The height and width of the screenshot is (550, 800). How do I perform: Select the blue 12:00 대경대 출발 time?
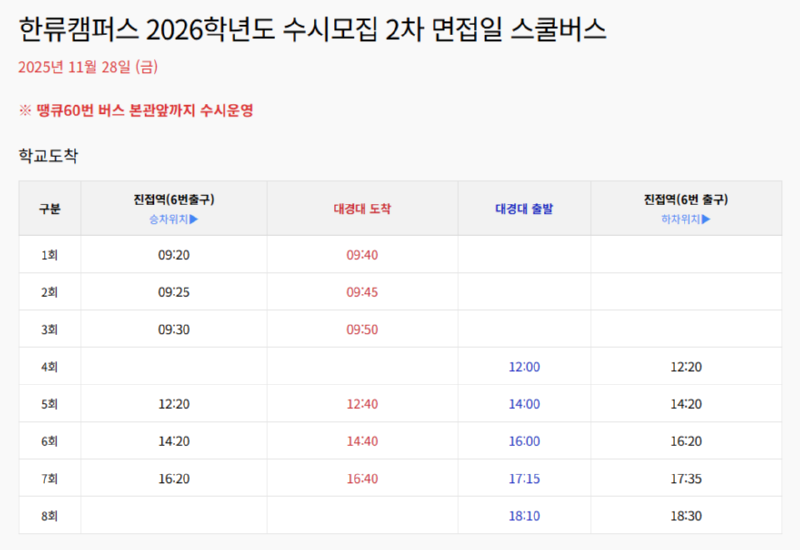tap(524, 367)
